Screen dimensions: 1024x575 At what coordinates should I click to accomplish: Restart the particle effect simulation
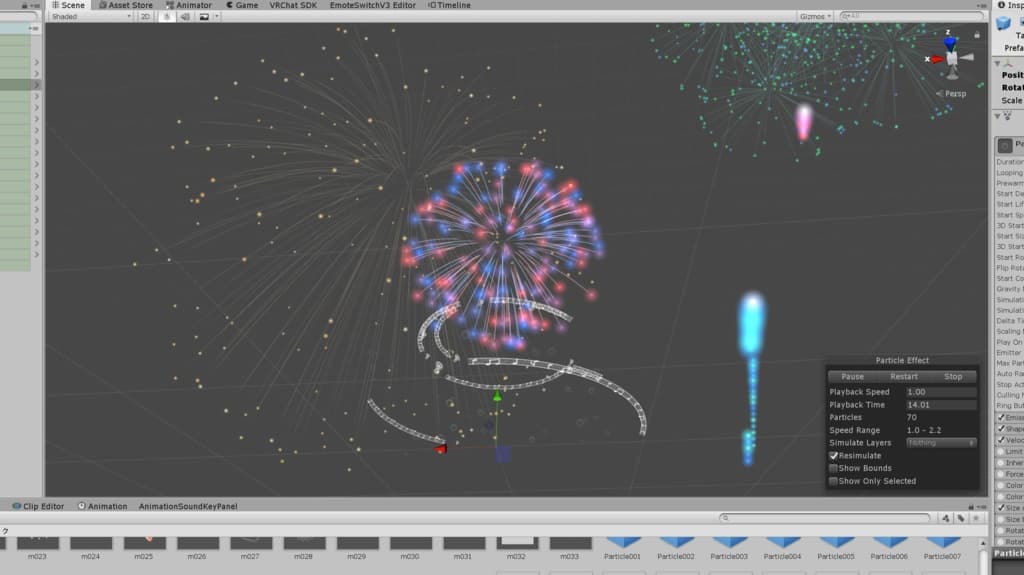point(903,377)
